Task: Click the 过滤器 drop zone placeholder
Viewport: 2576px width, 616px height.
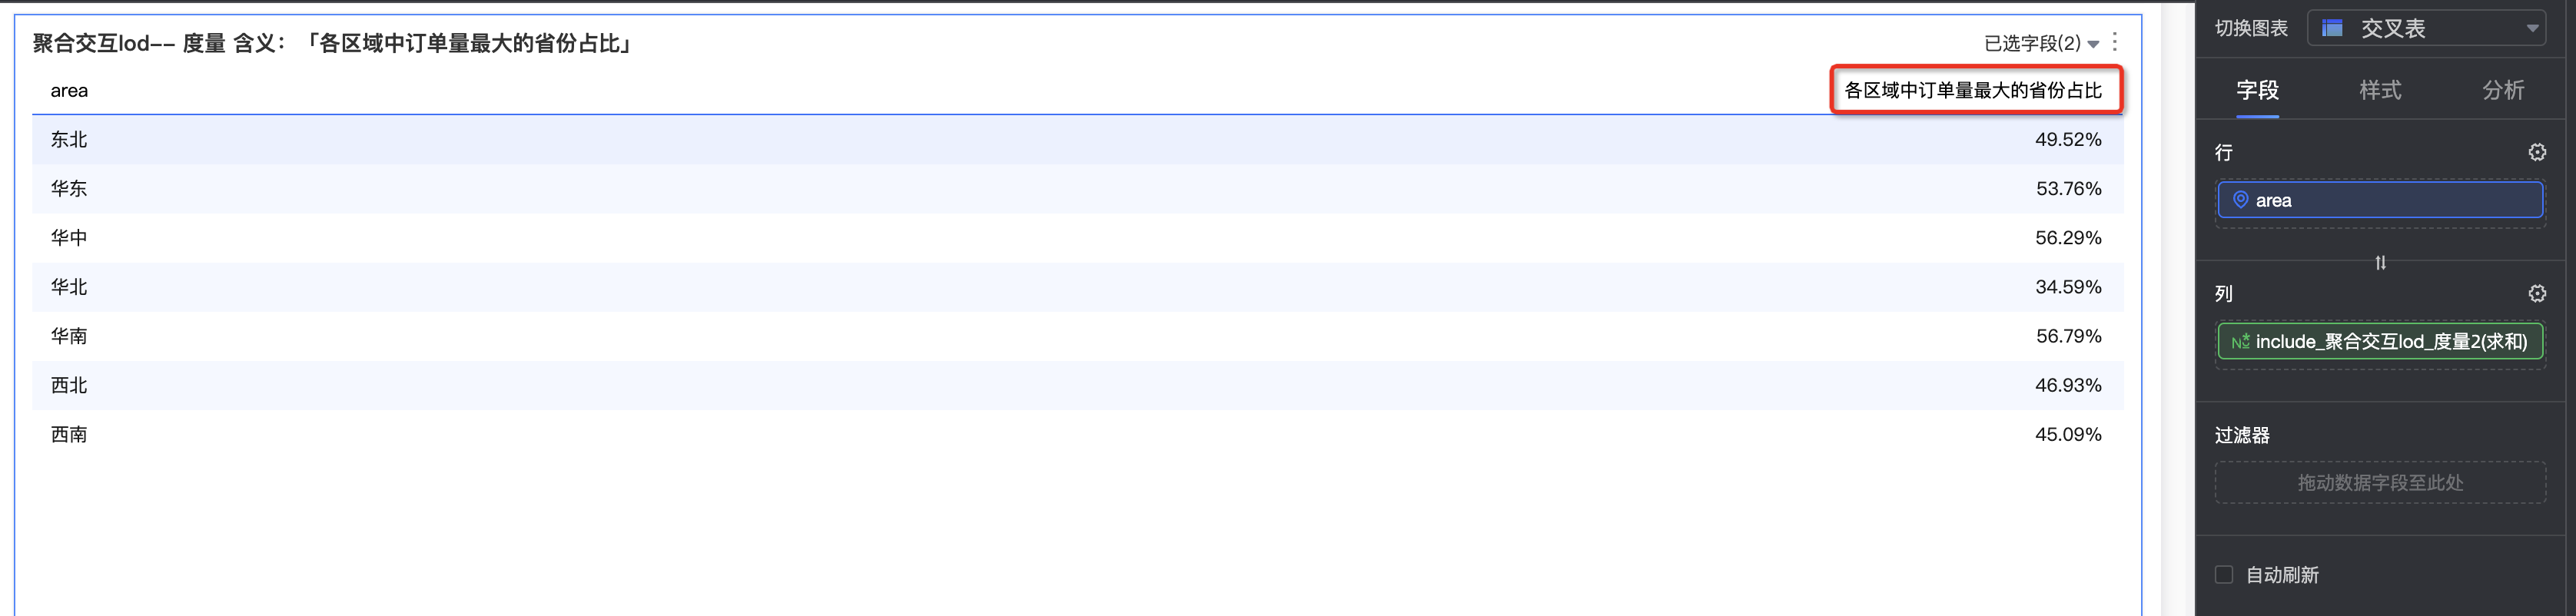Action: pos(2380,483)
